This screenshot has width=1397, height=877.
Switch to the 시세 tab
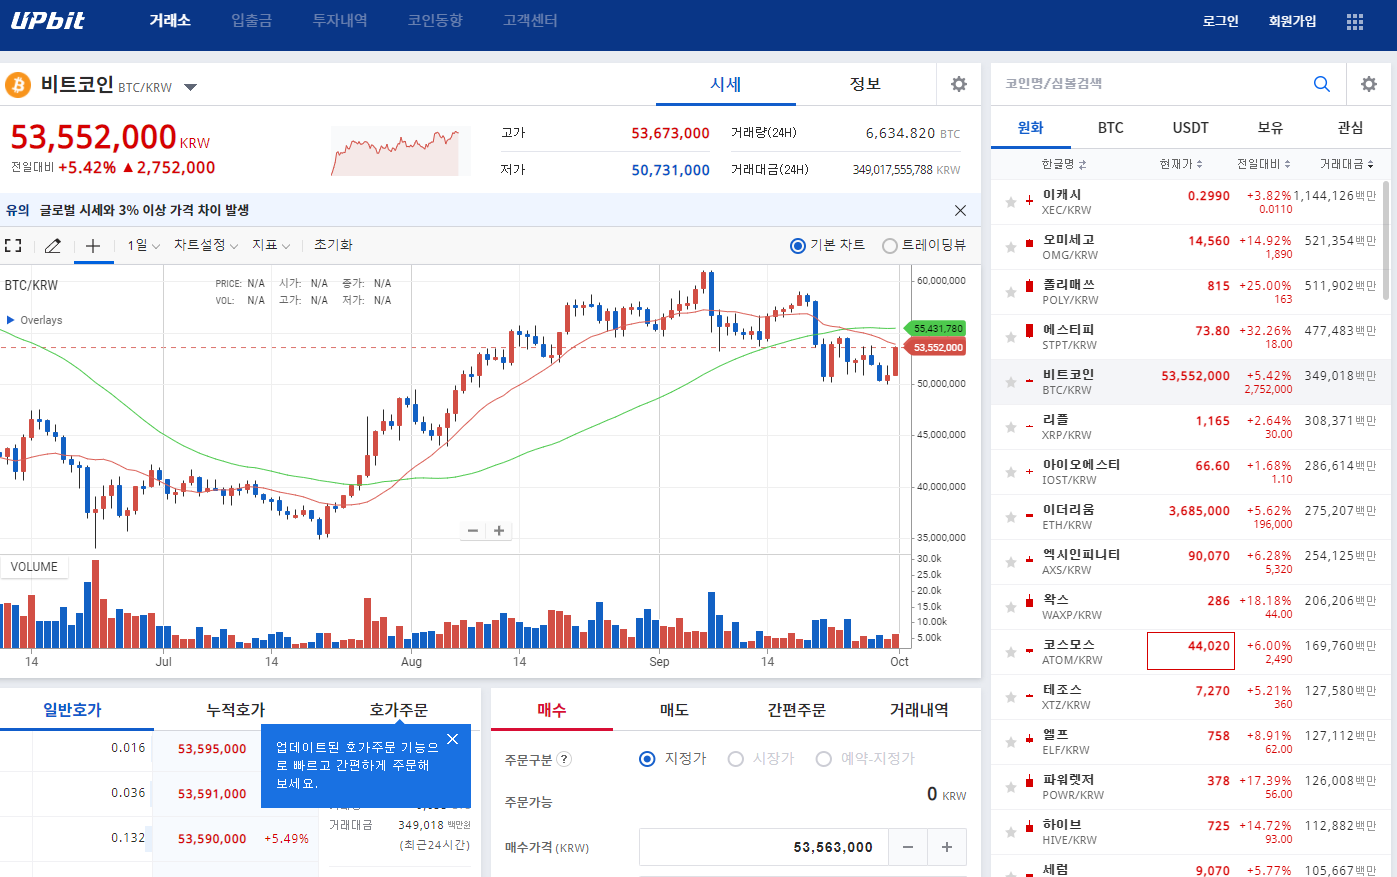click(x=726, y=84)
